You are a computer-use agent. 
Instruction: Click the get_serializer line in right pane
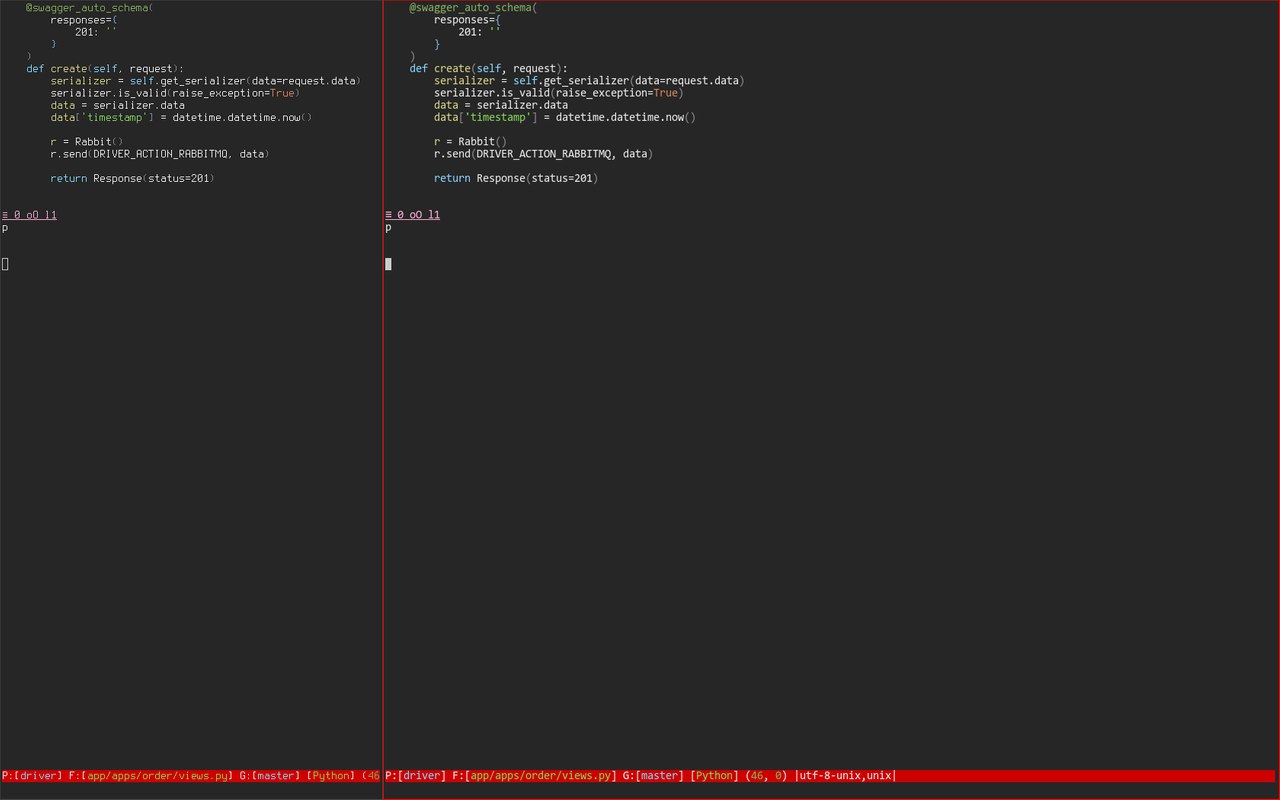tap(589, 81)
